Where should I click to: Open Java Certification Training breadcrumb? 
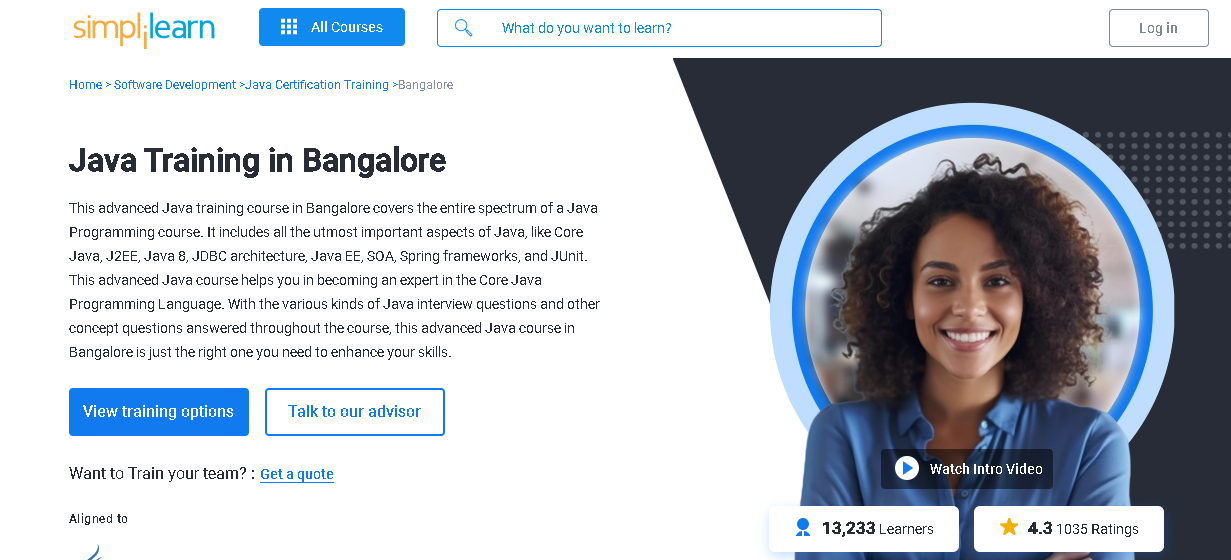click(317, 85)
